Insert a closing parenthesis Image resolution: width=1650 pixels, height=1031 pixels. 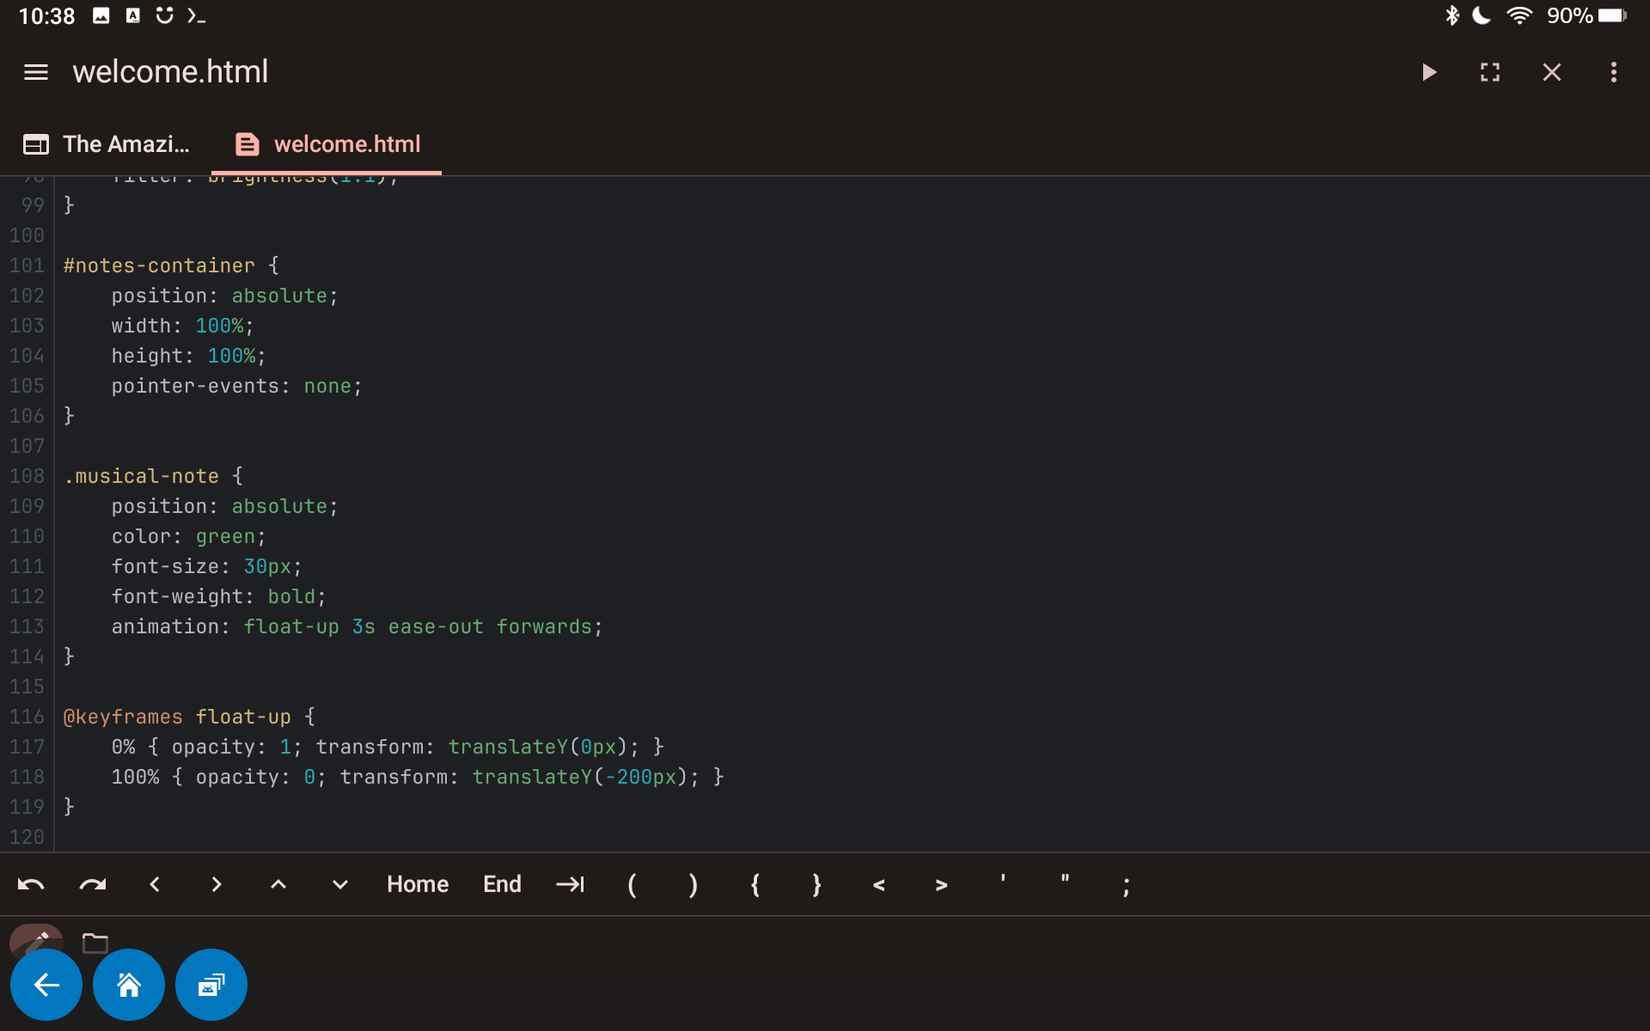click(693, 884)
